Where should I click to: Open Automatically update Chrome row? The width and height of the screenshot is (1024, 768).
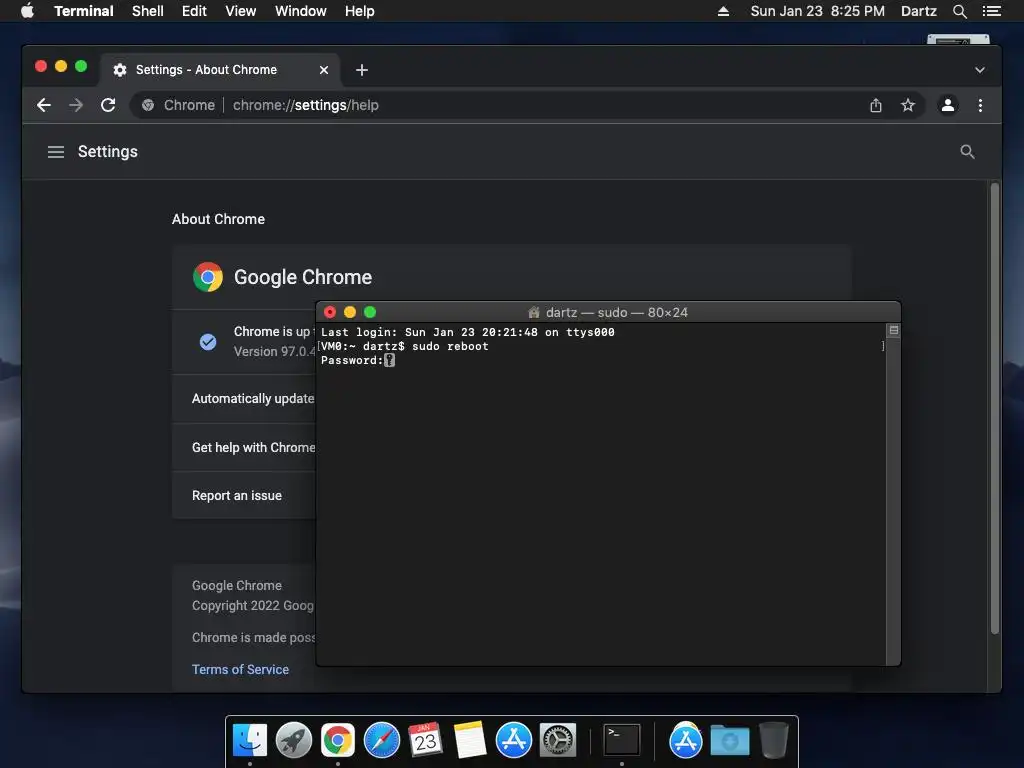[x=244, y=398]
